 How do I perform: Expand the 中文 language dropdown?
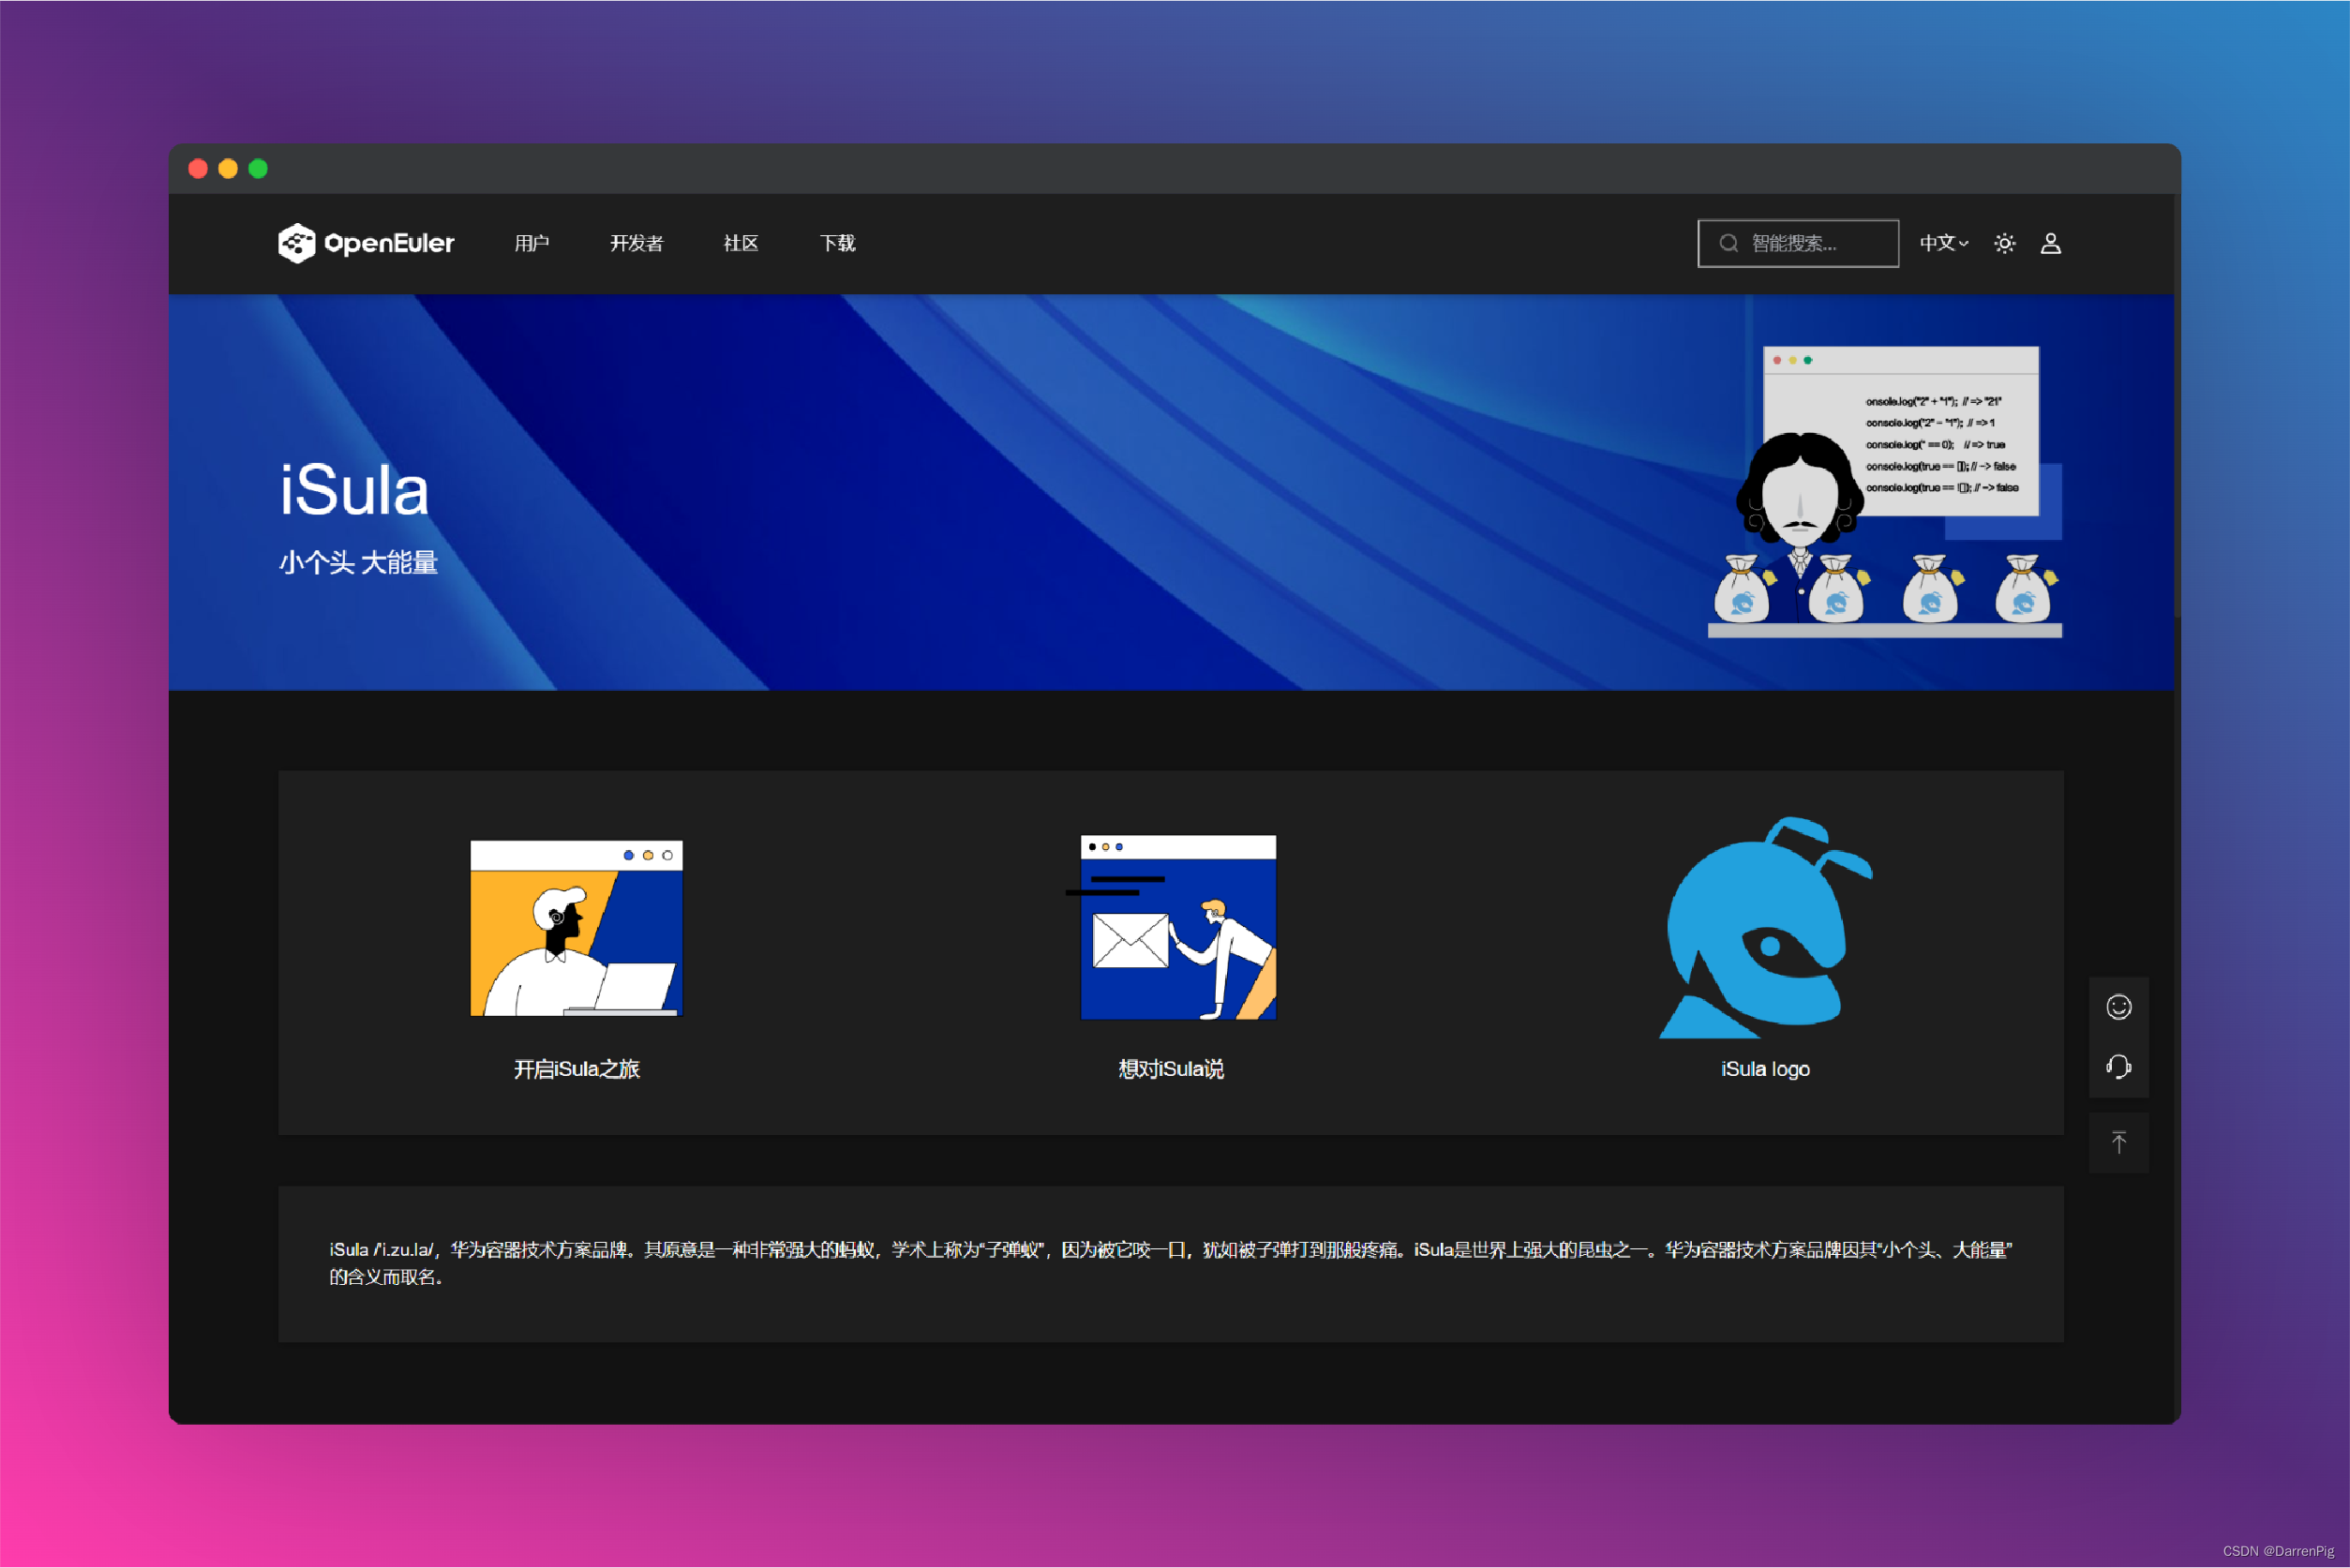1943,243
